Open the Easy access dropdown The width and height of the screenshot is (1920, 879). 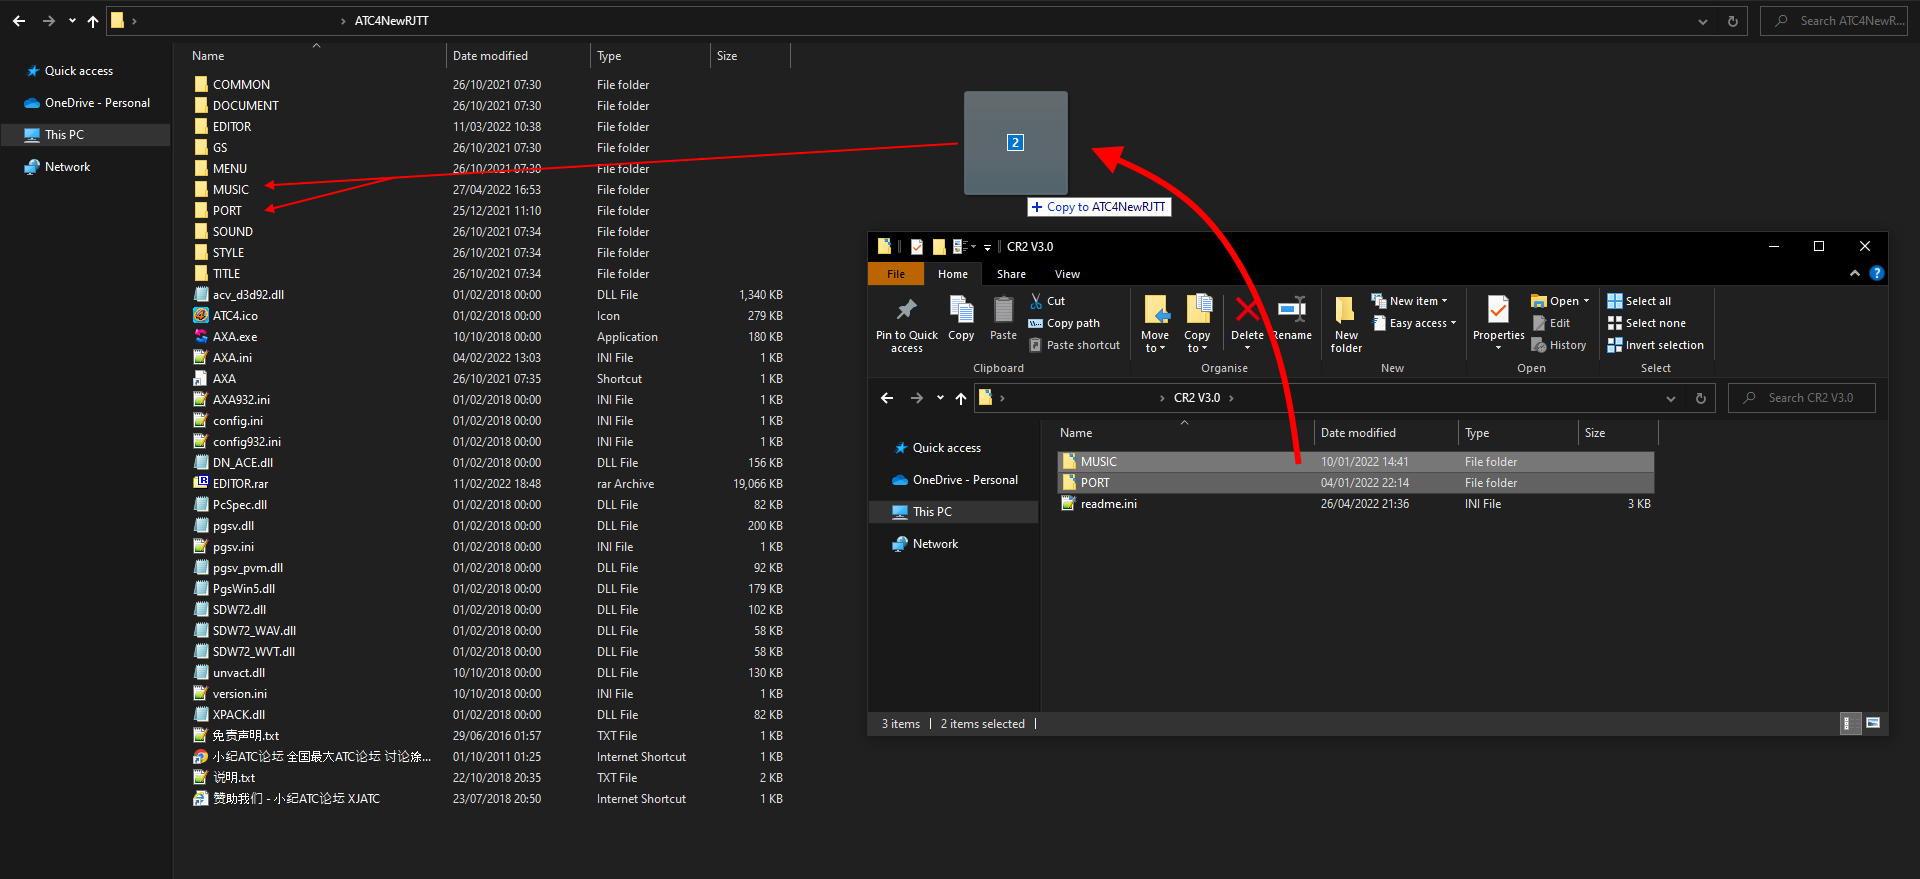[1414, 323]
